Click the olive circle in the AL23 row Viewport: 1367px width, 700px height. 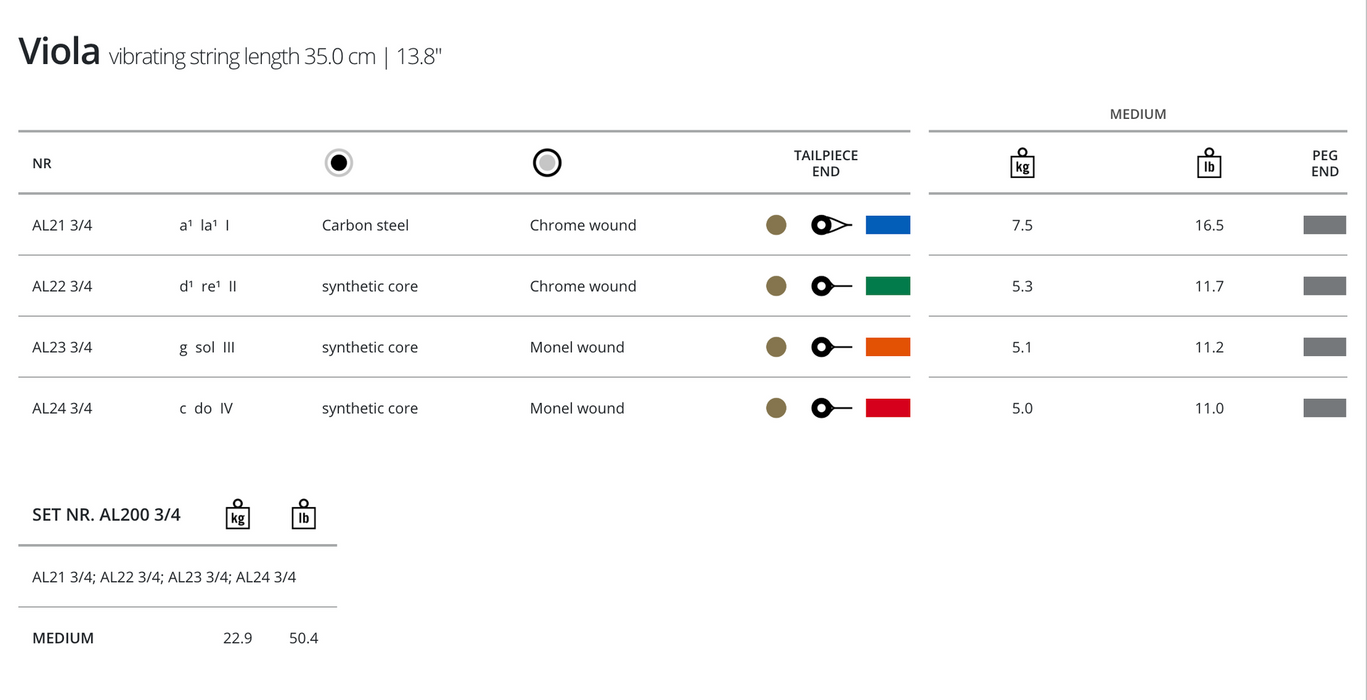(776, 347)
